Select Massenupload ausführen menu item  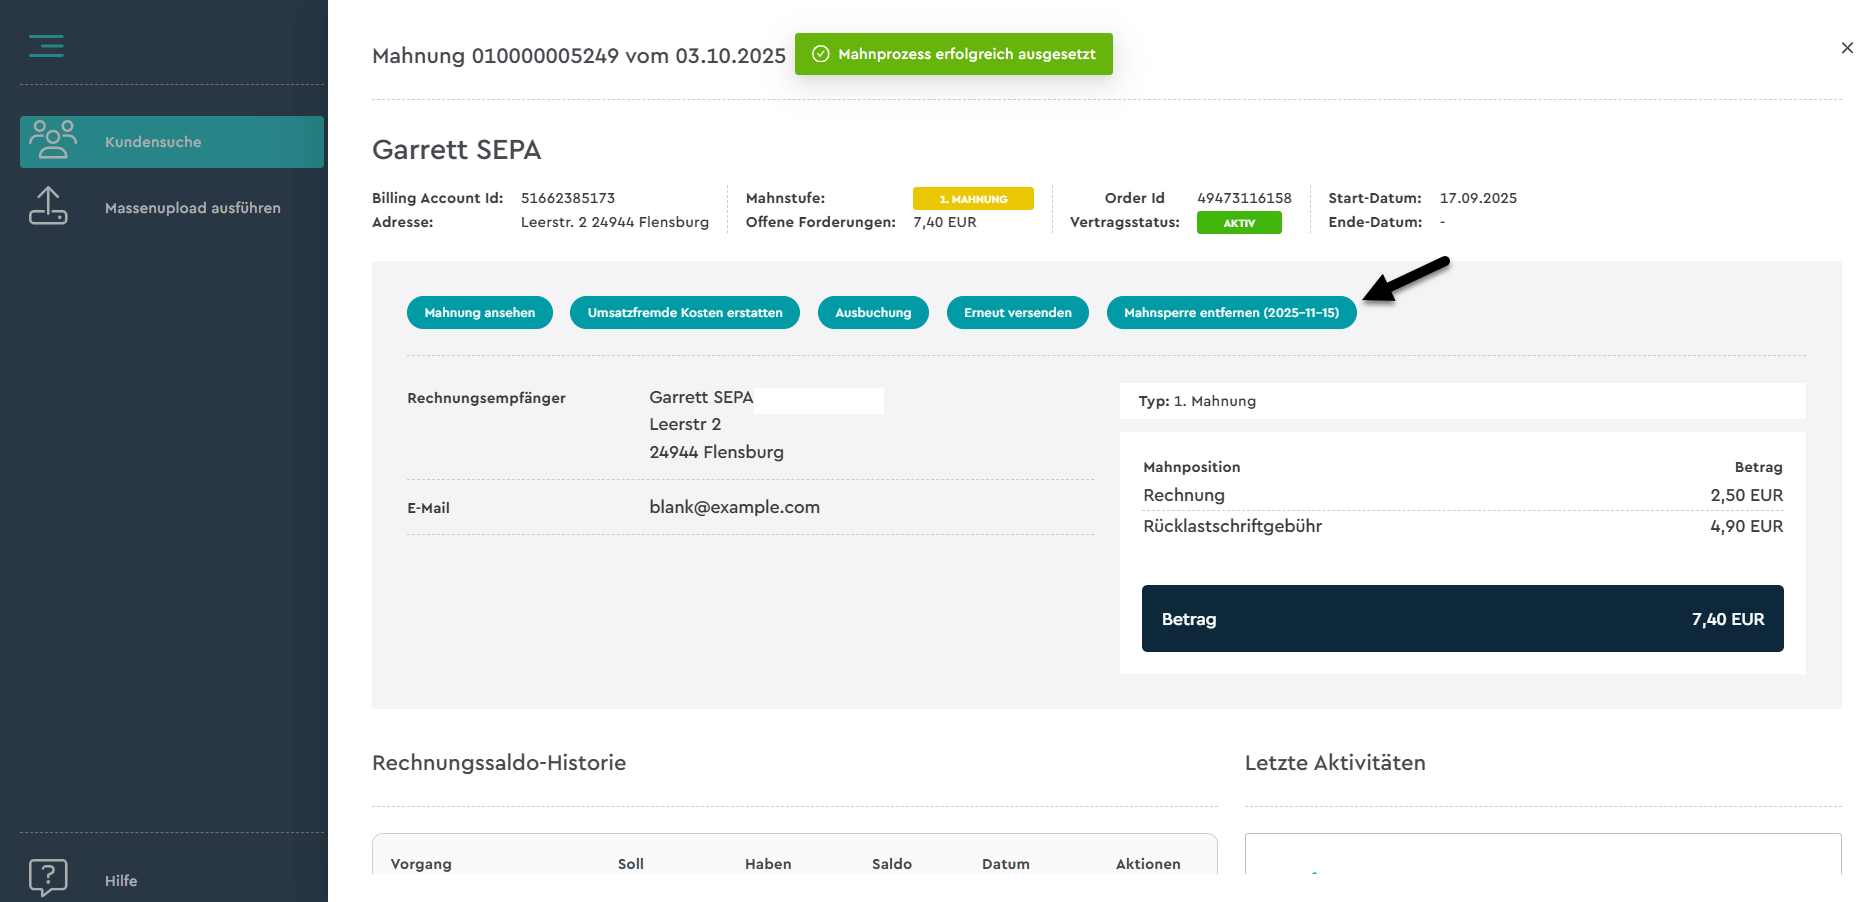pos(192,208)
